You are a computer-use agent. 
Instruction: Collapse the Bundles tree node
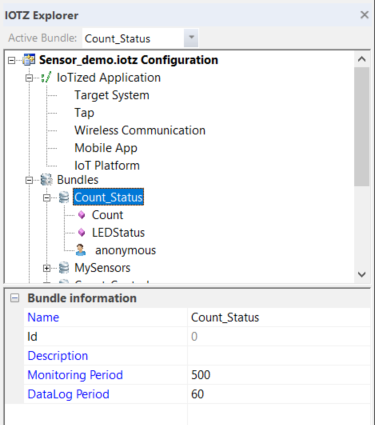click(x=29, y=180)
